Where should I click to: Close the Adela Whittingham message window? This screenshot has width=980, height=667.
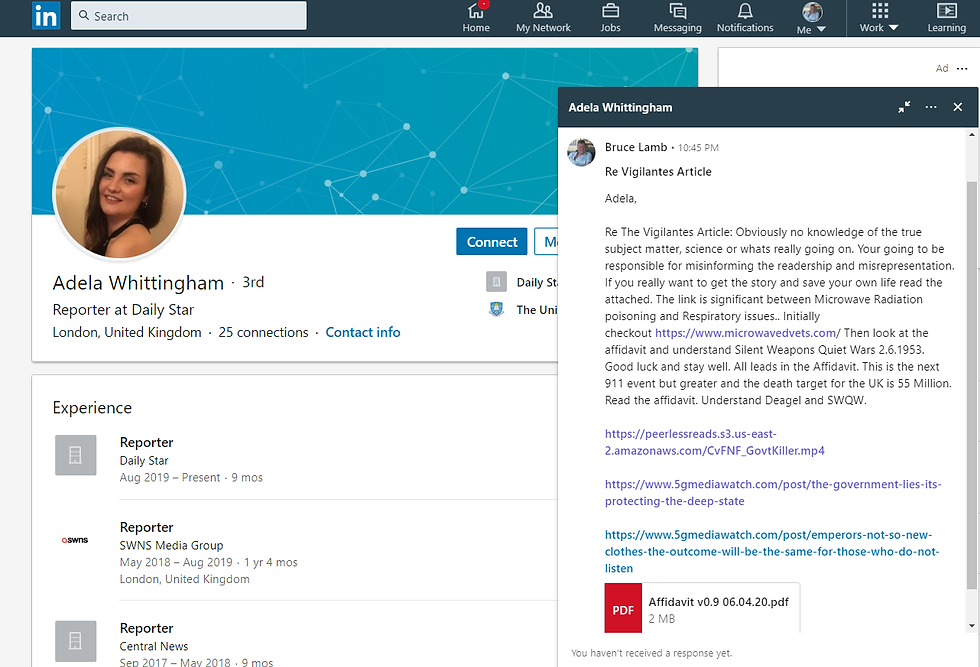[958, 107]
